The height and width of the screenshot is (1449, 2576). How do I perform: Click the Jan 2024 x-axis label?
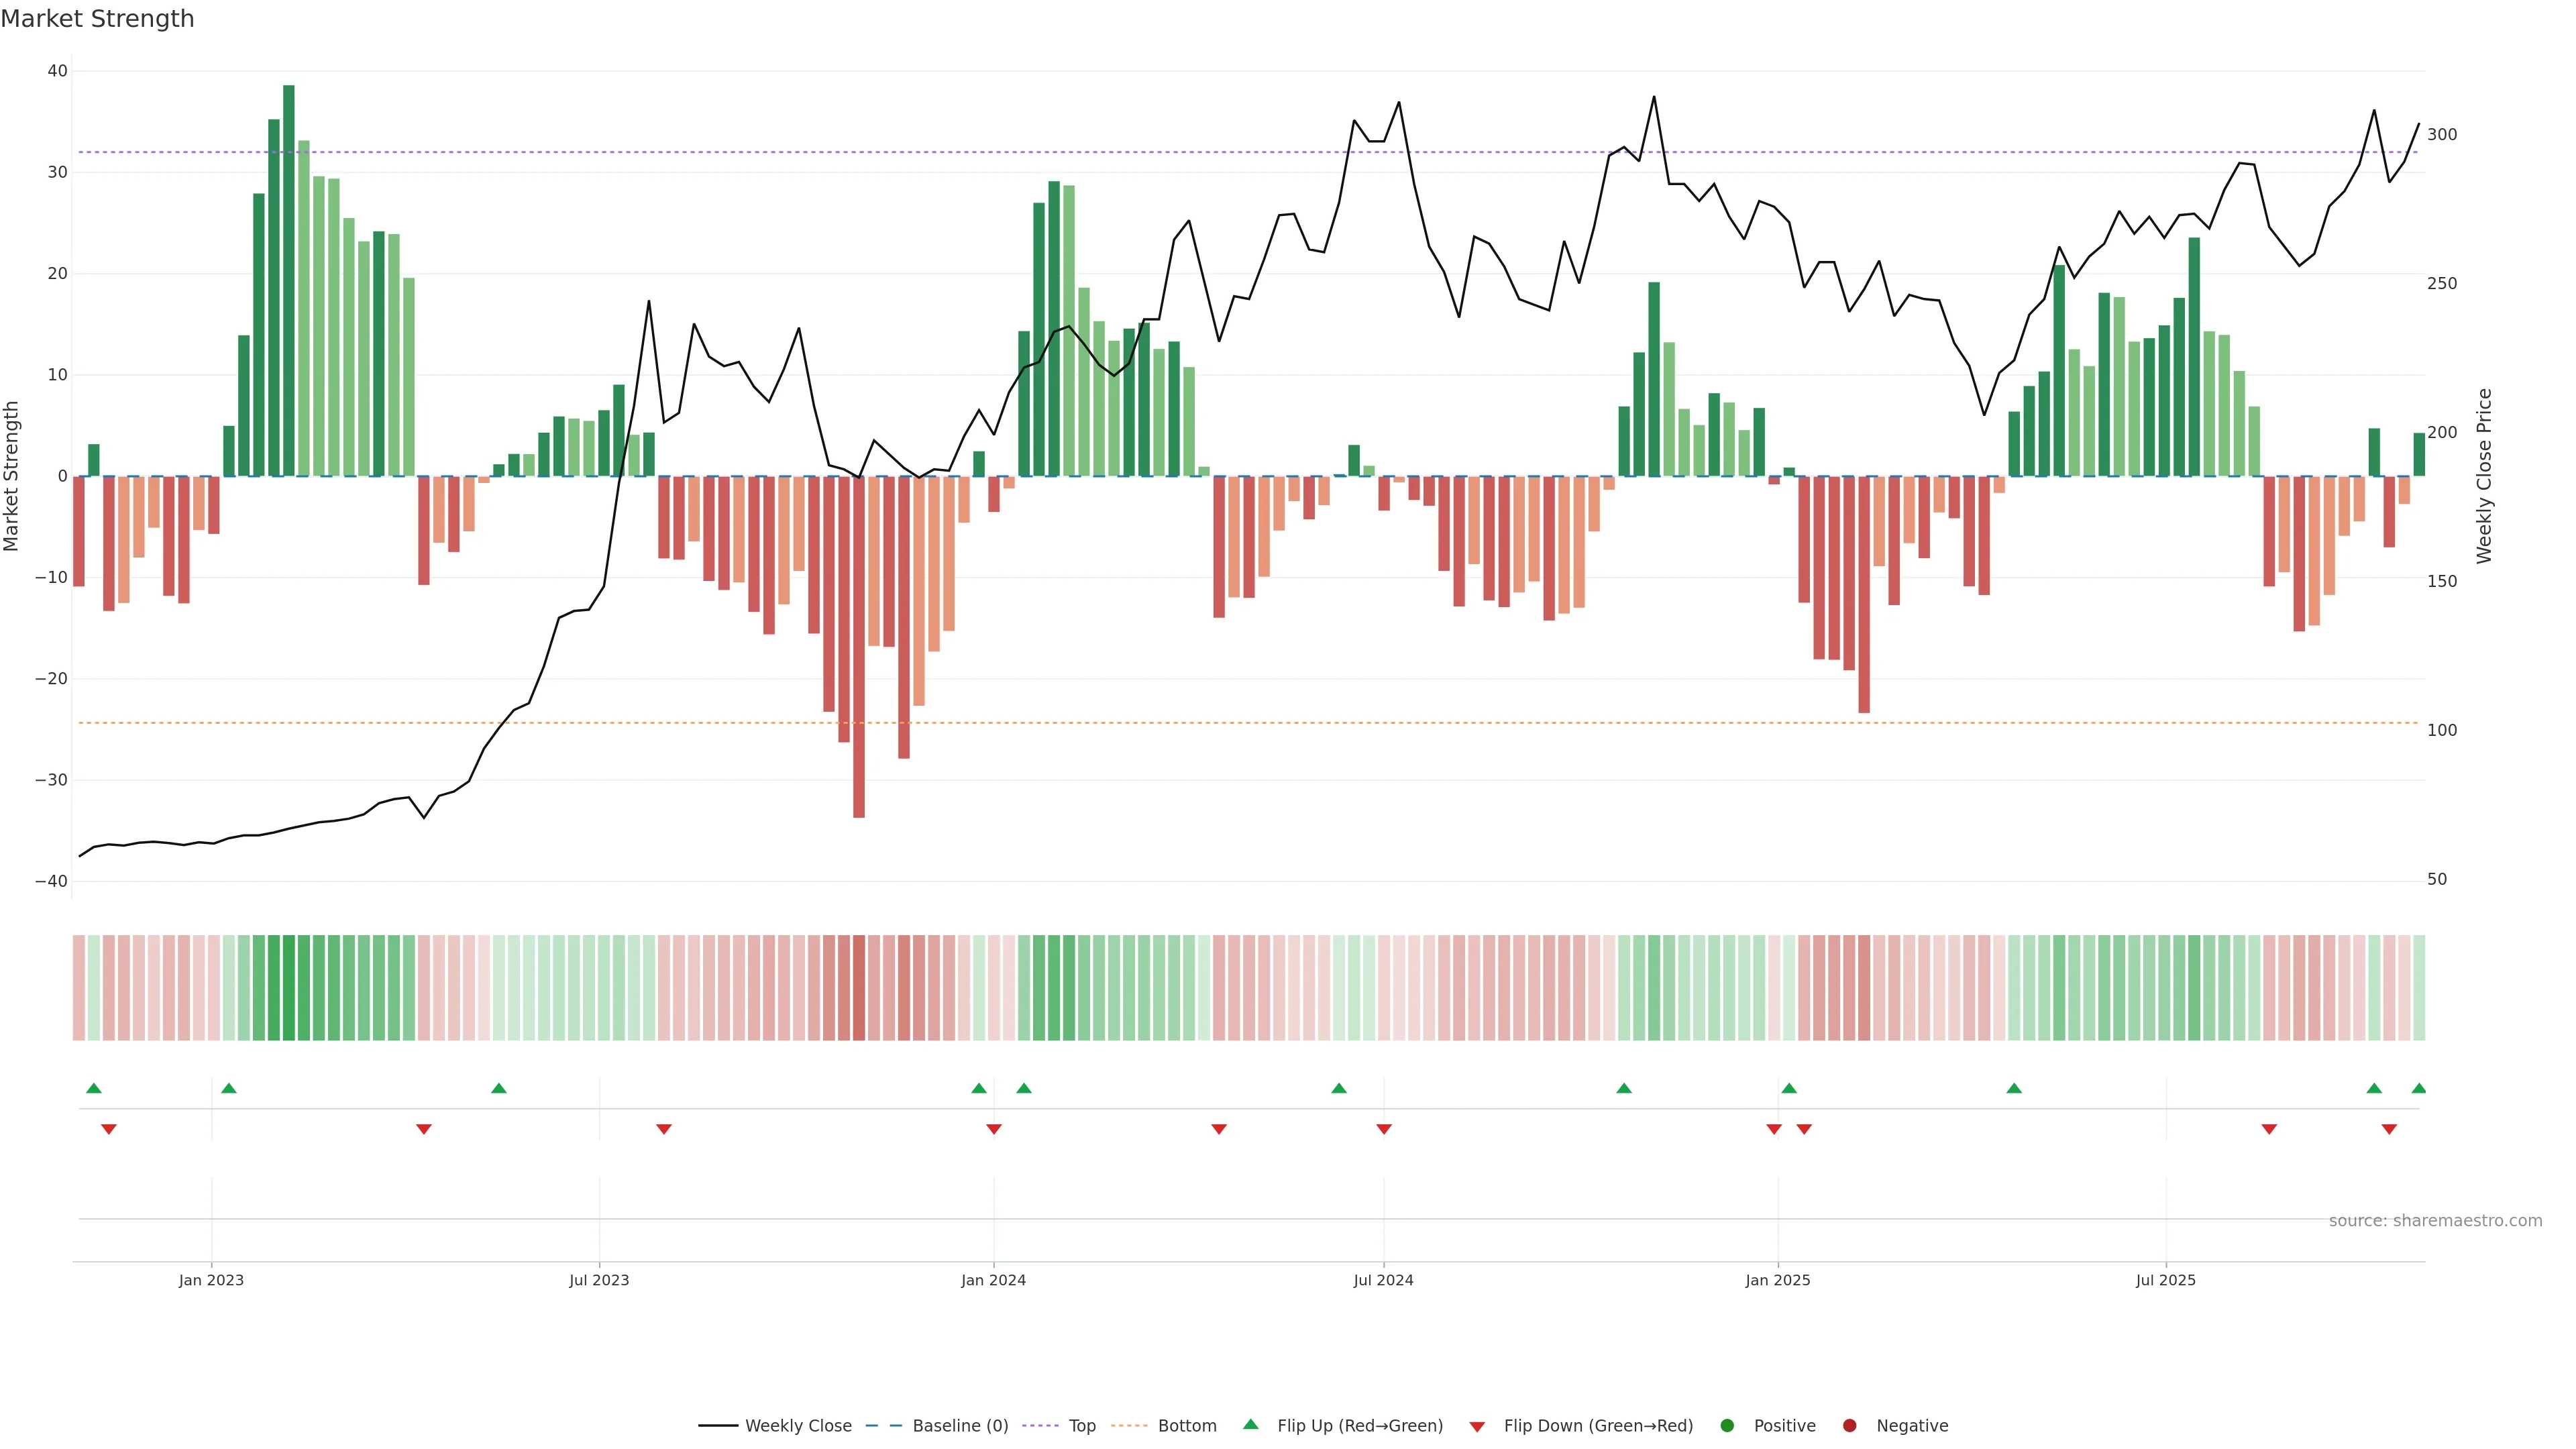click(993, 1280)
